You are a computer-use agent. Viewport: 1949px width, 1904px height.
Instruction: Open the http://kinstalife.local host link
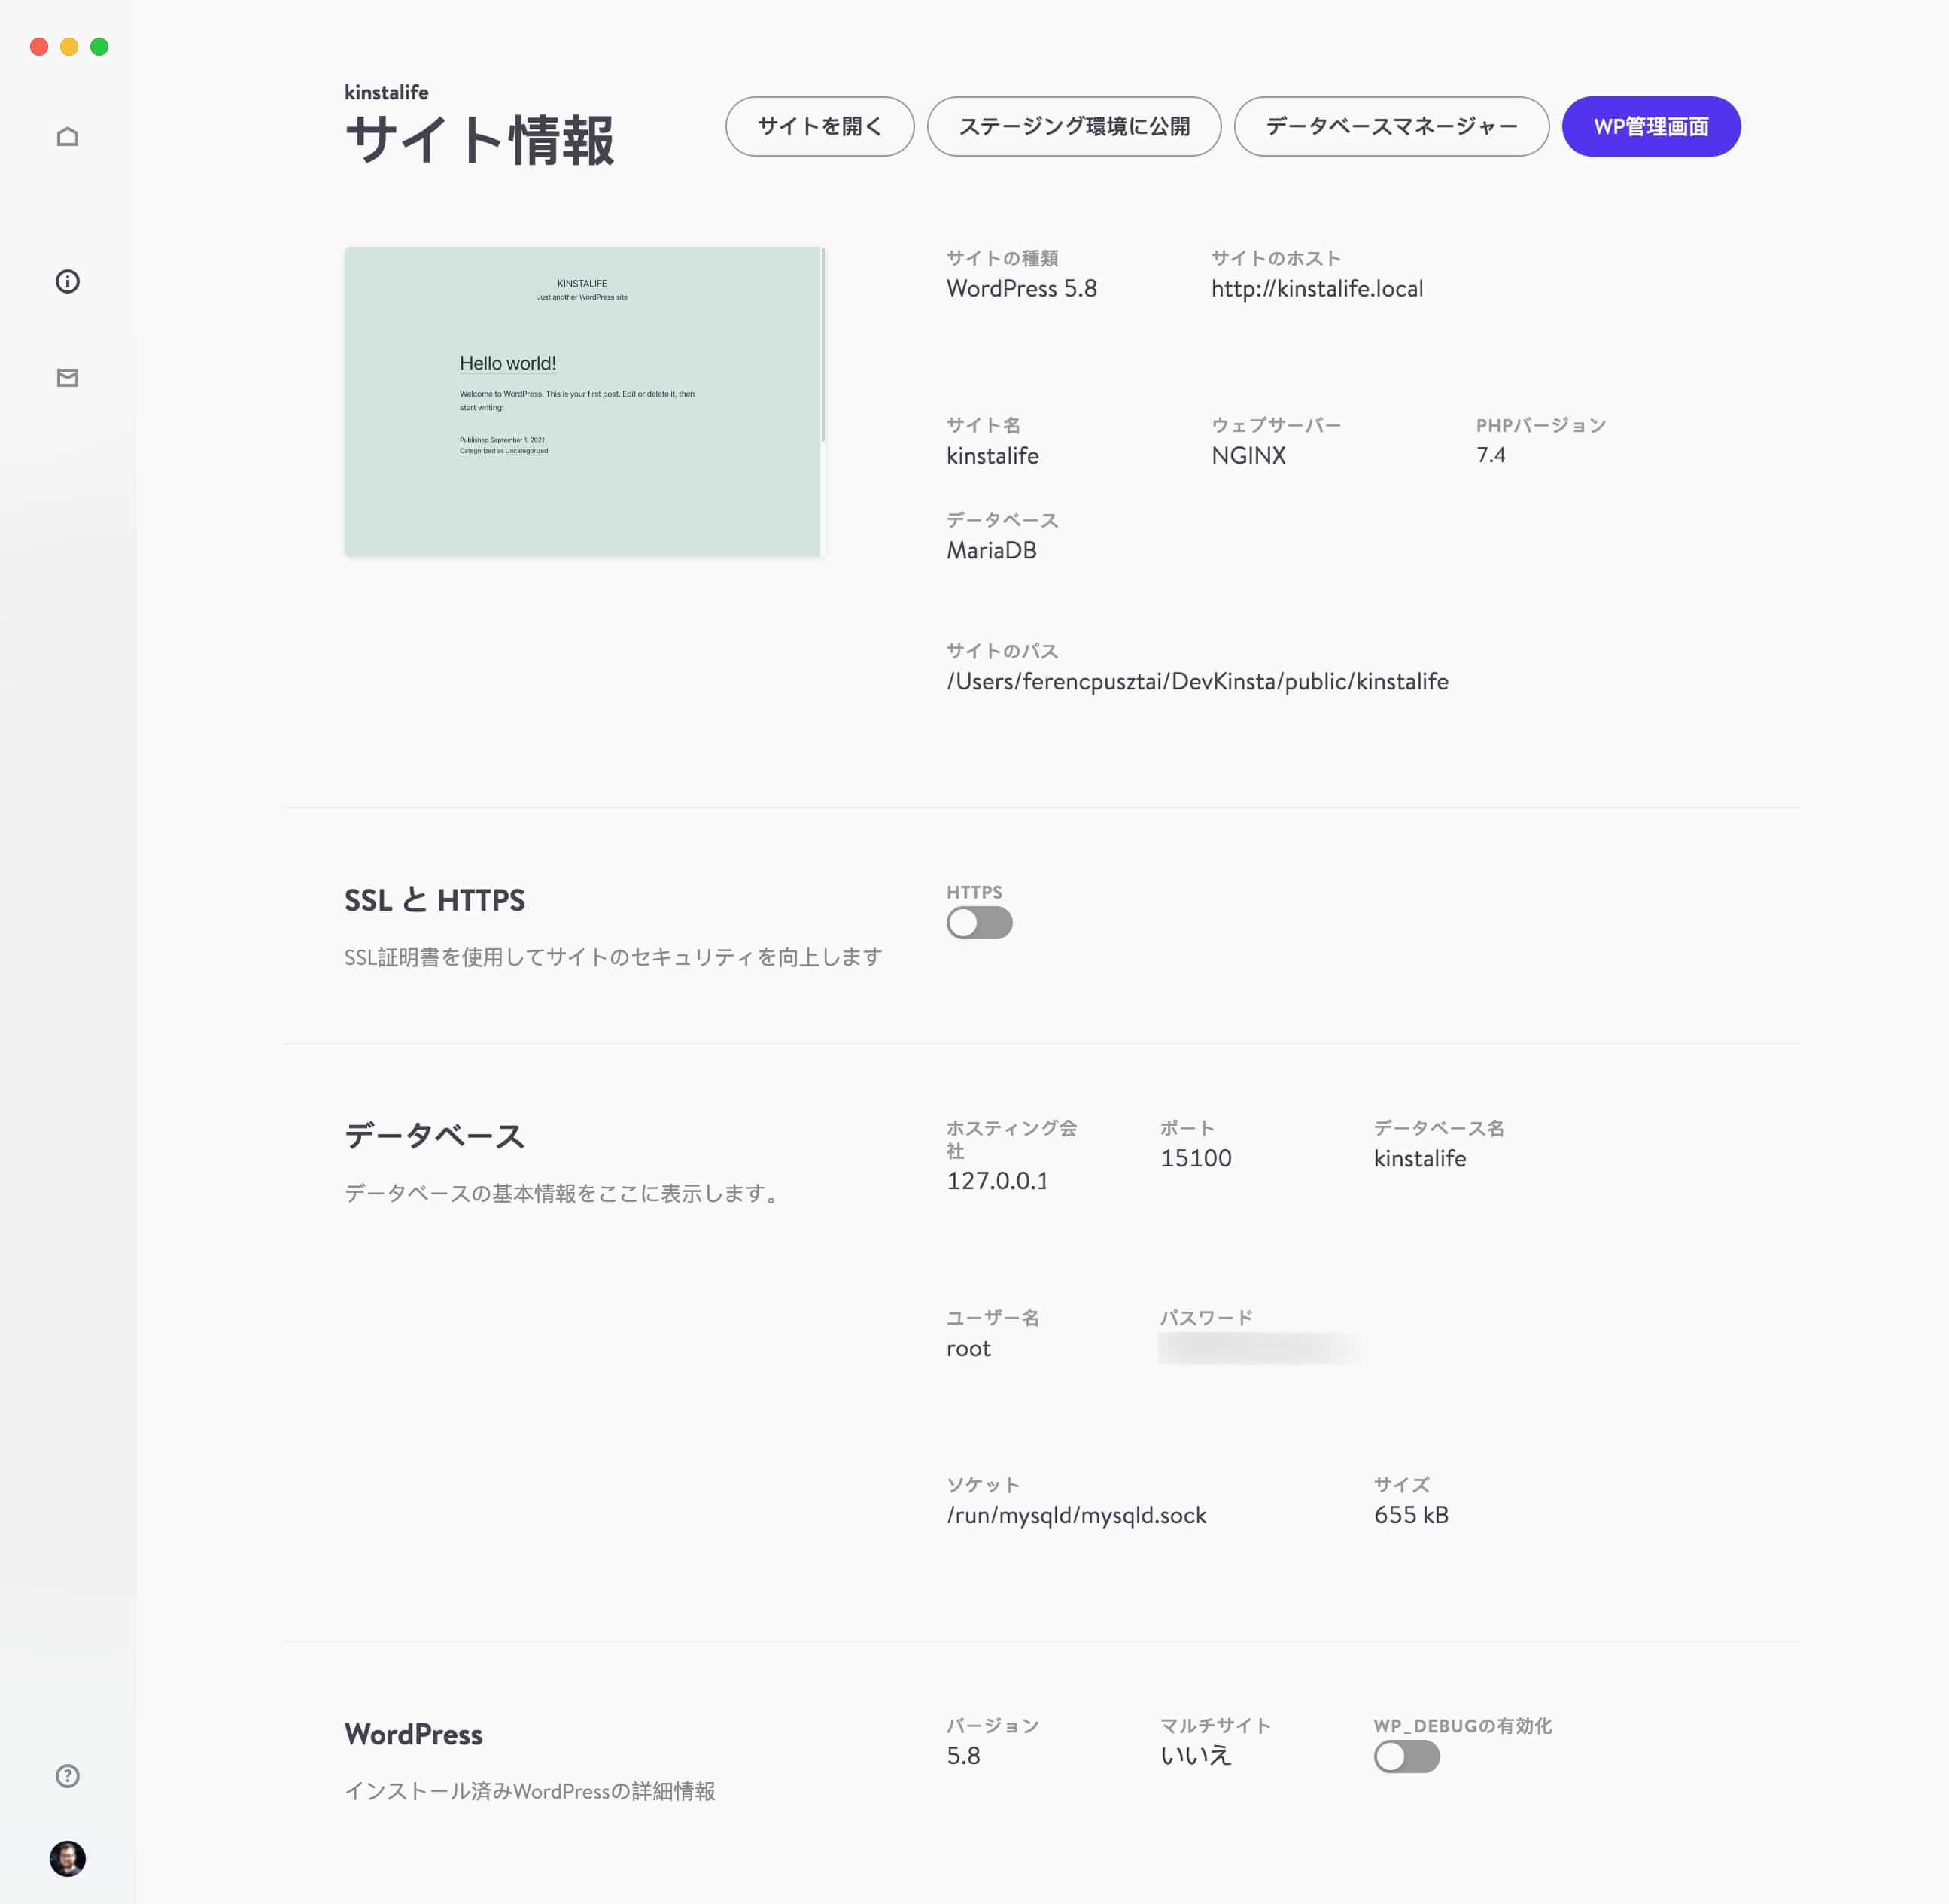(1316, 288)
